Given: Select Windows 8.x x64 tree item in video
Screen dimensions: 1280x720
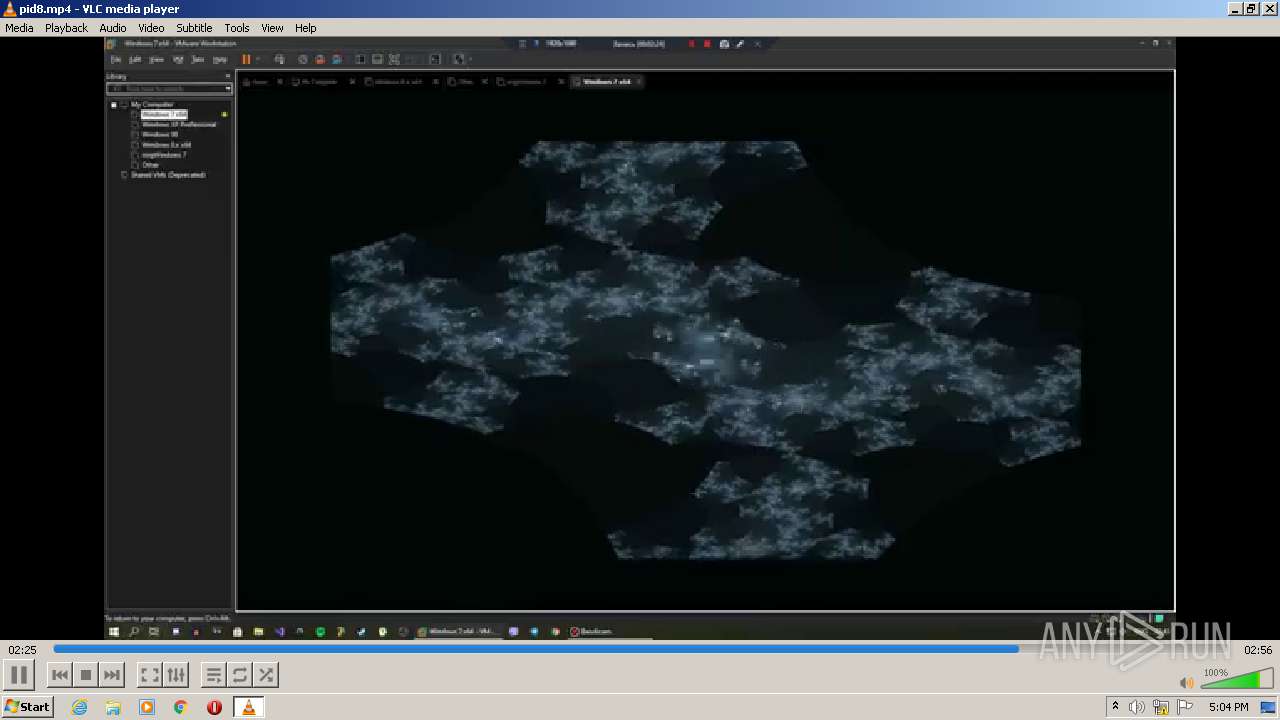Looking at the screenshot, I should [166, 145].
